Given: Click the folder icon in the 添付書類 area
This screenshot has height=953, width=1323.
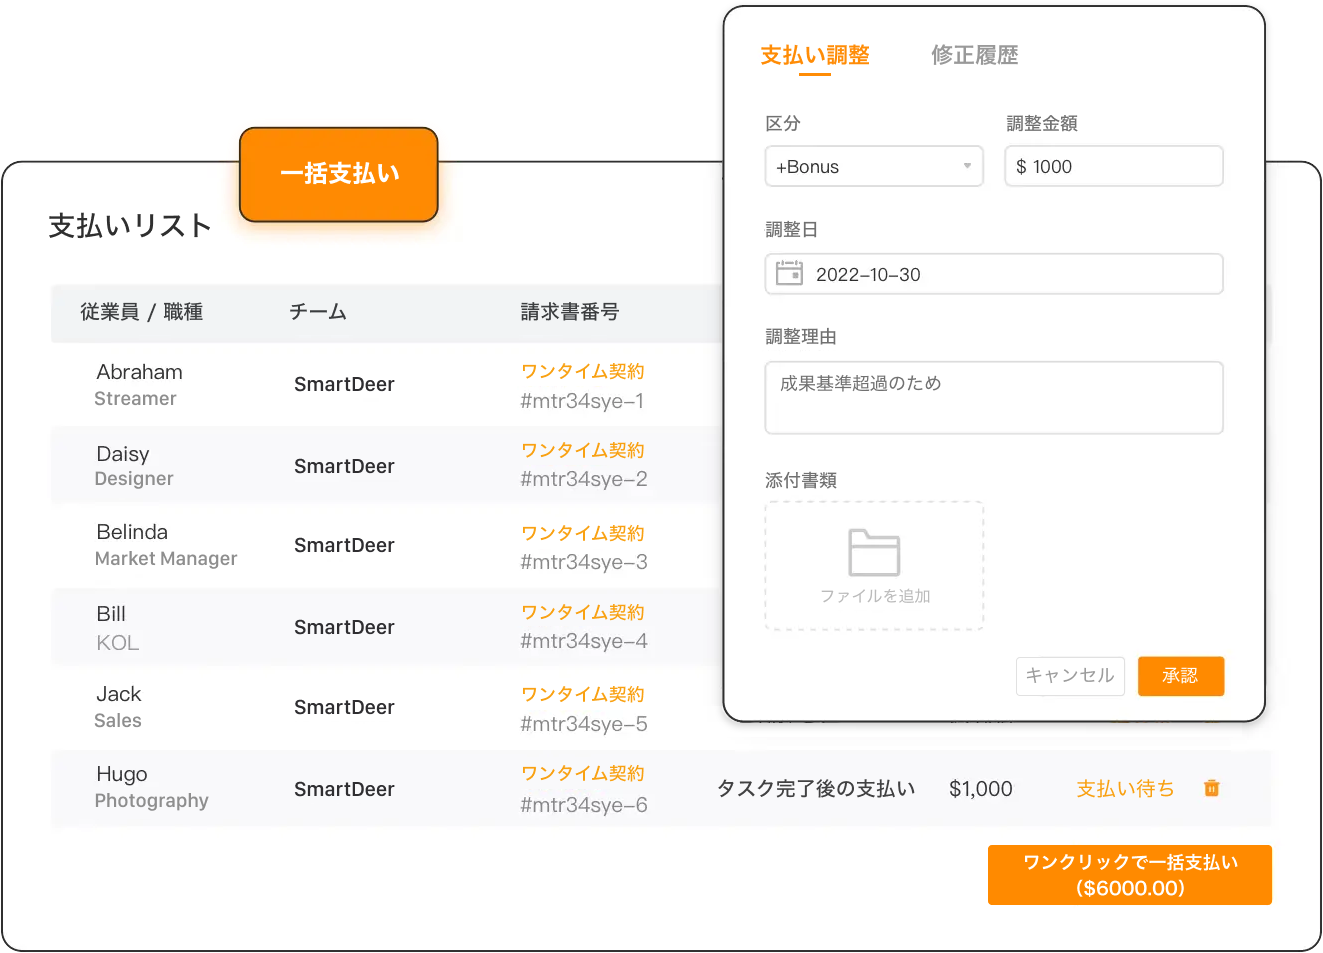Looking at the screenshot, I should 874,549.
